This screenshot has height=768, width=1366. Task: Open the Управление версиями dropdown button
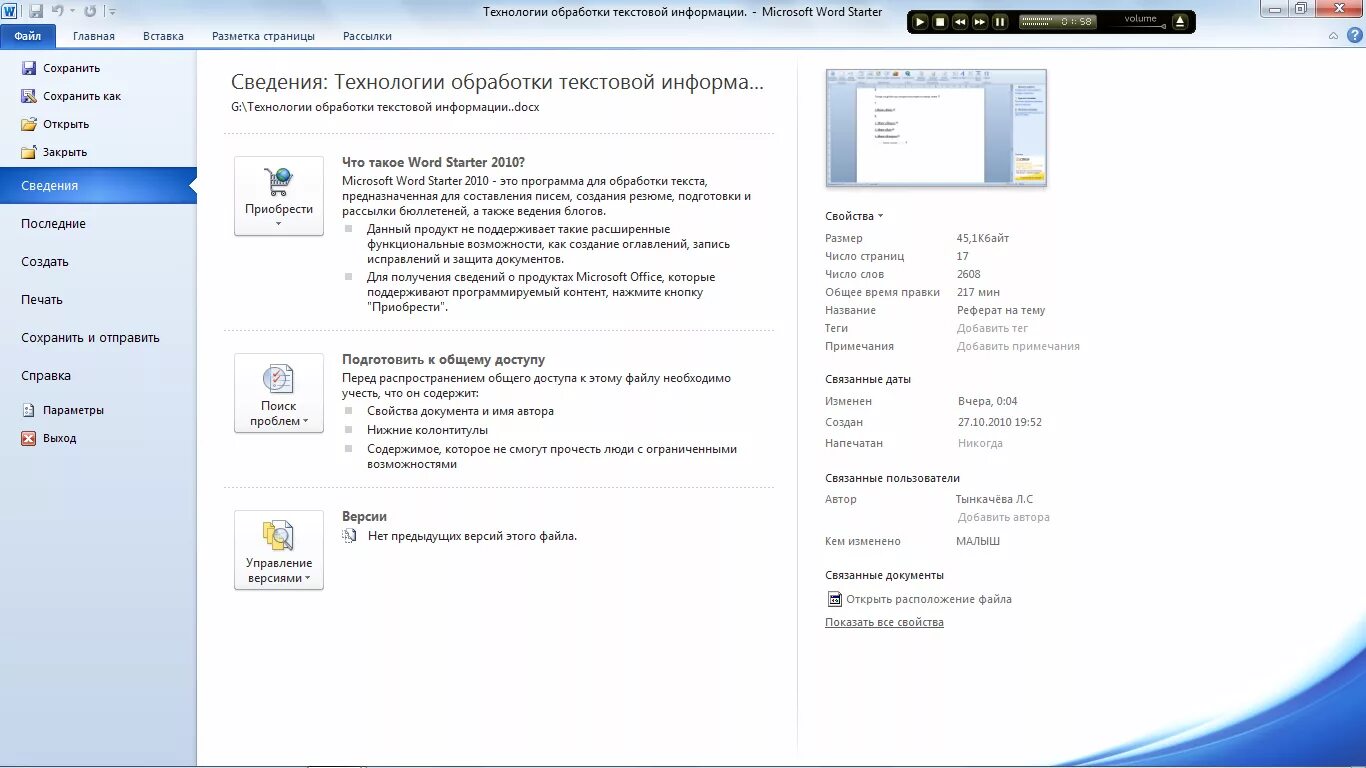coord(279,550)
